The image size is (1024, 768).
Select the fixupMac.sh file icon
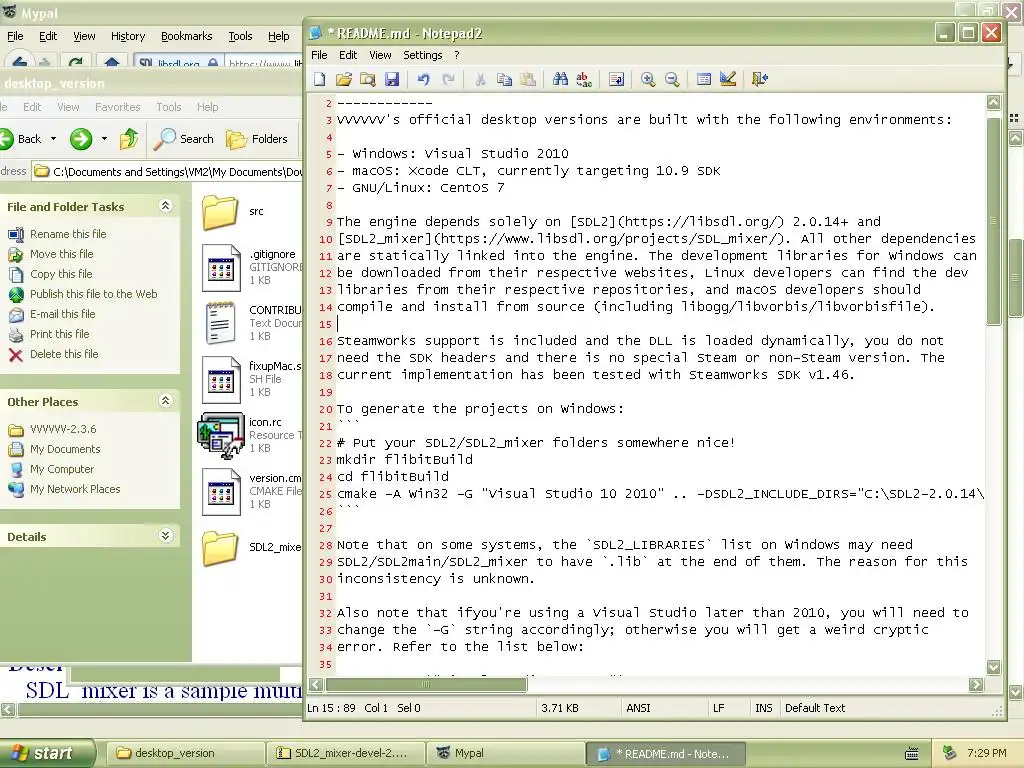click(221, 379)
